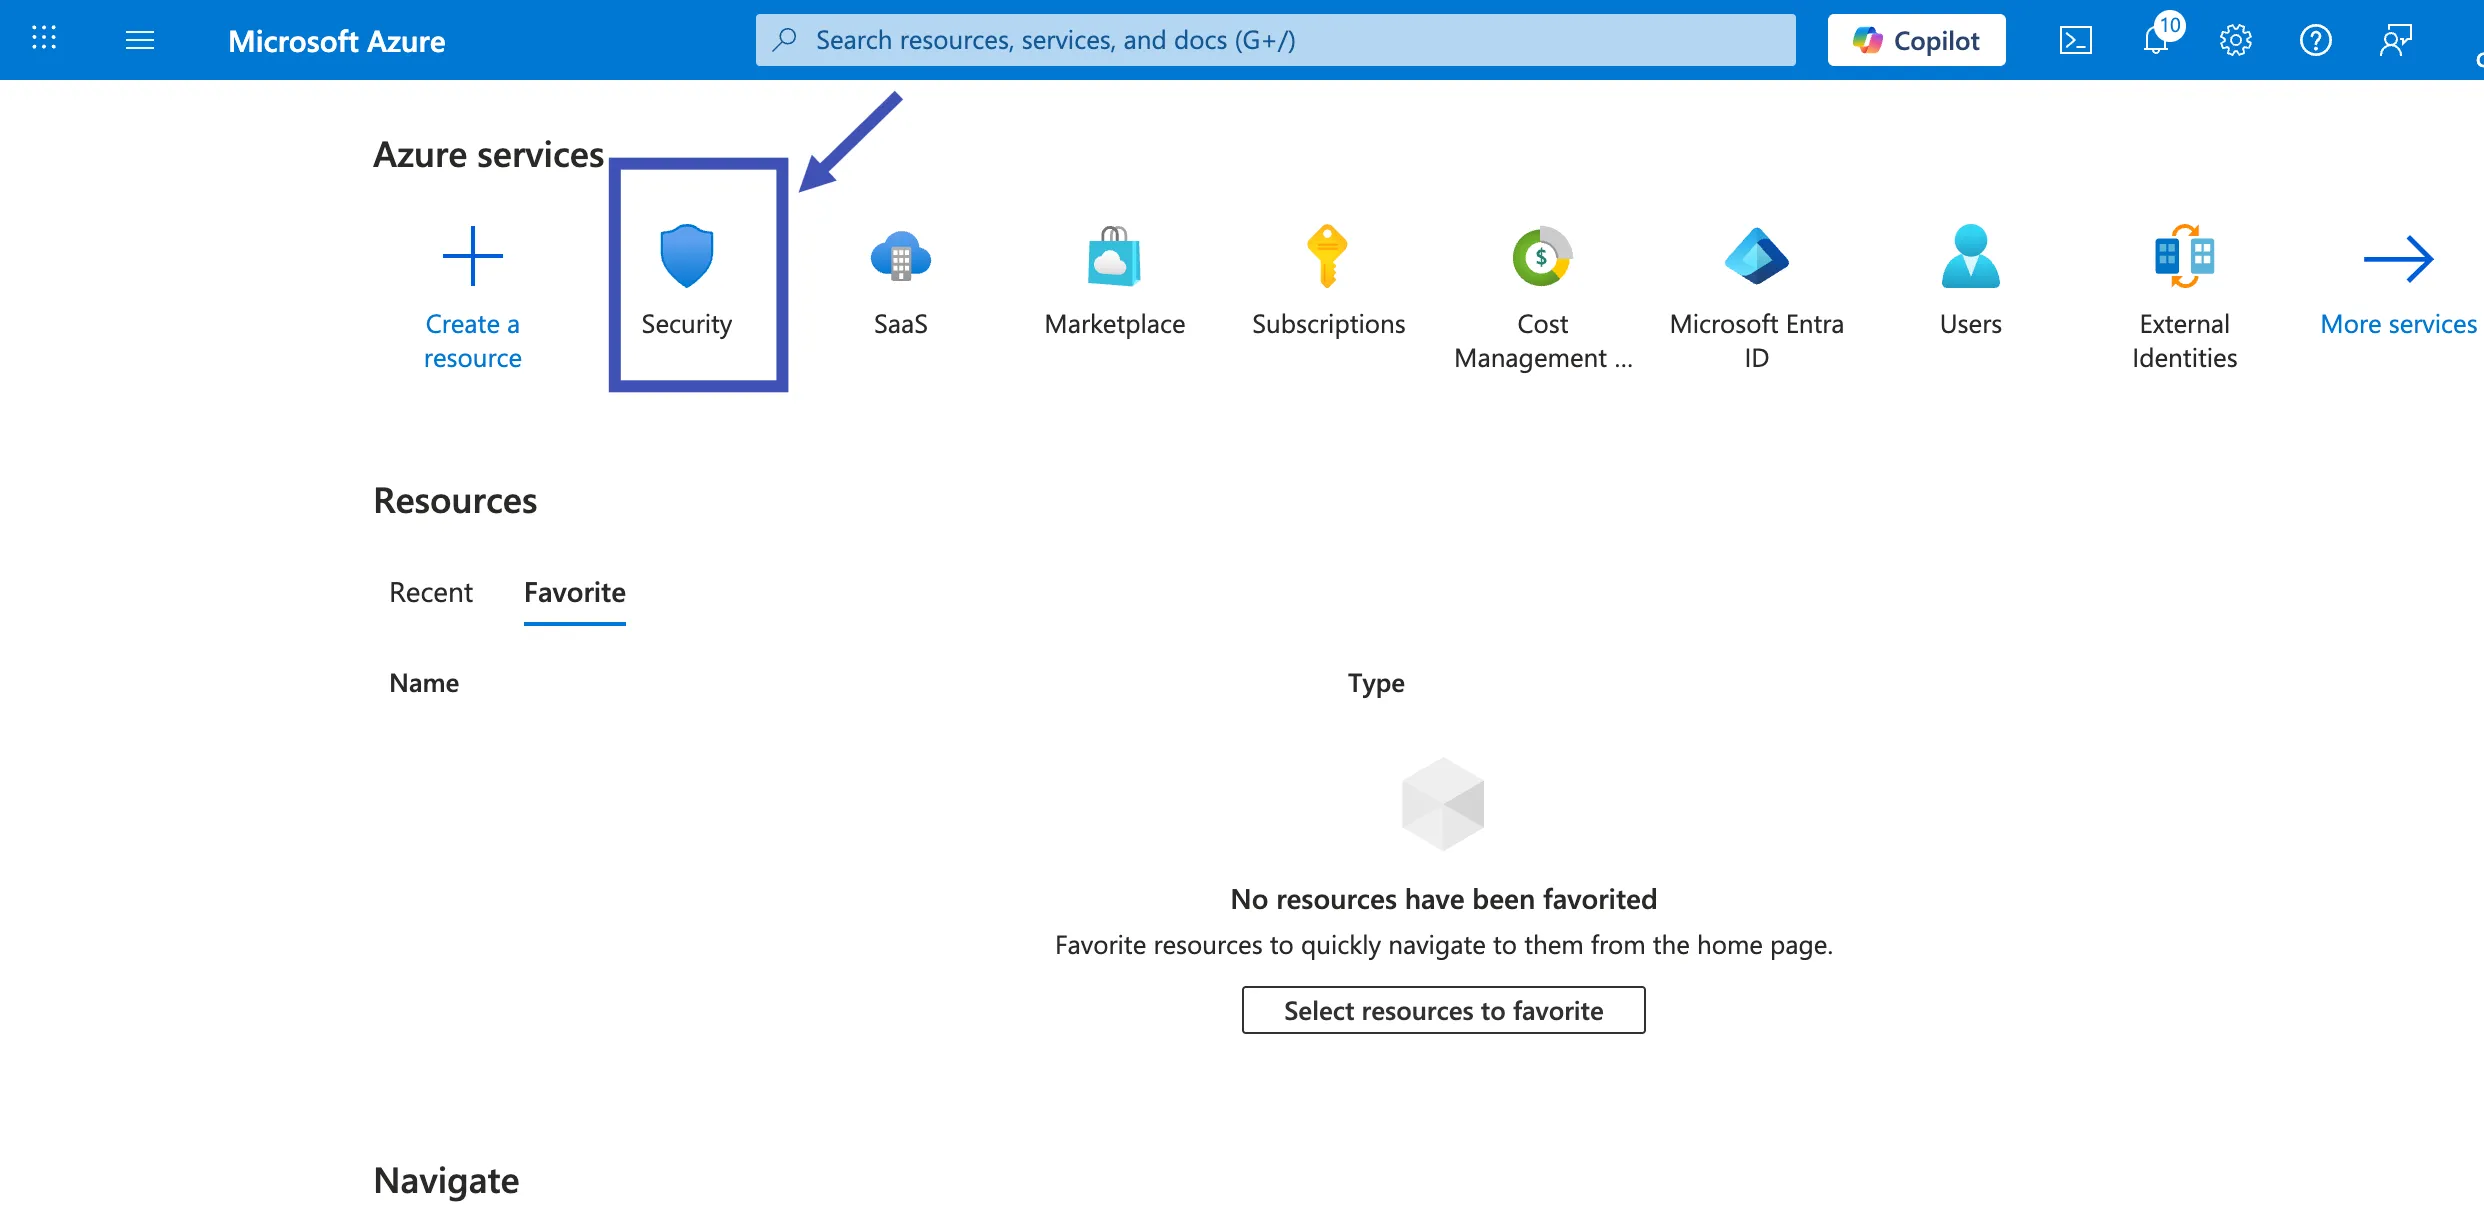Click the More services arrow
This screenshot has height=1216, width=2484.
[x=2399, y=259]
